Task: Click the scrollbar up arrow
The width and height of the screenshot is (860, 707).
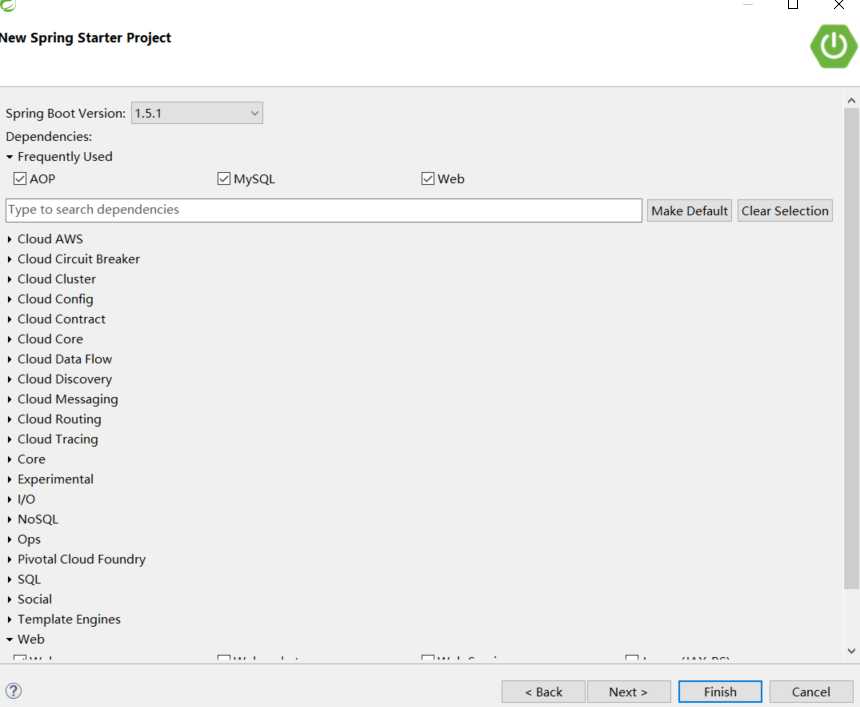Action: coord(851,100)
